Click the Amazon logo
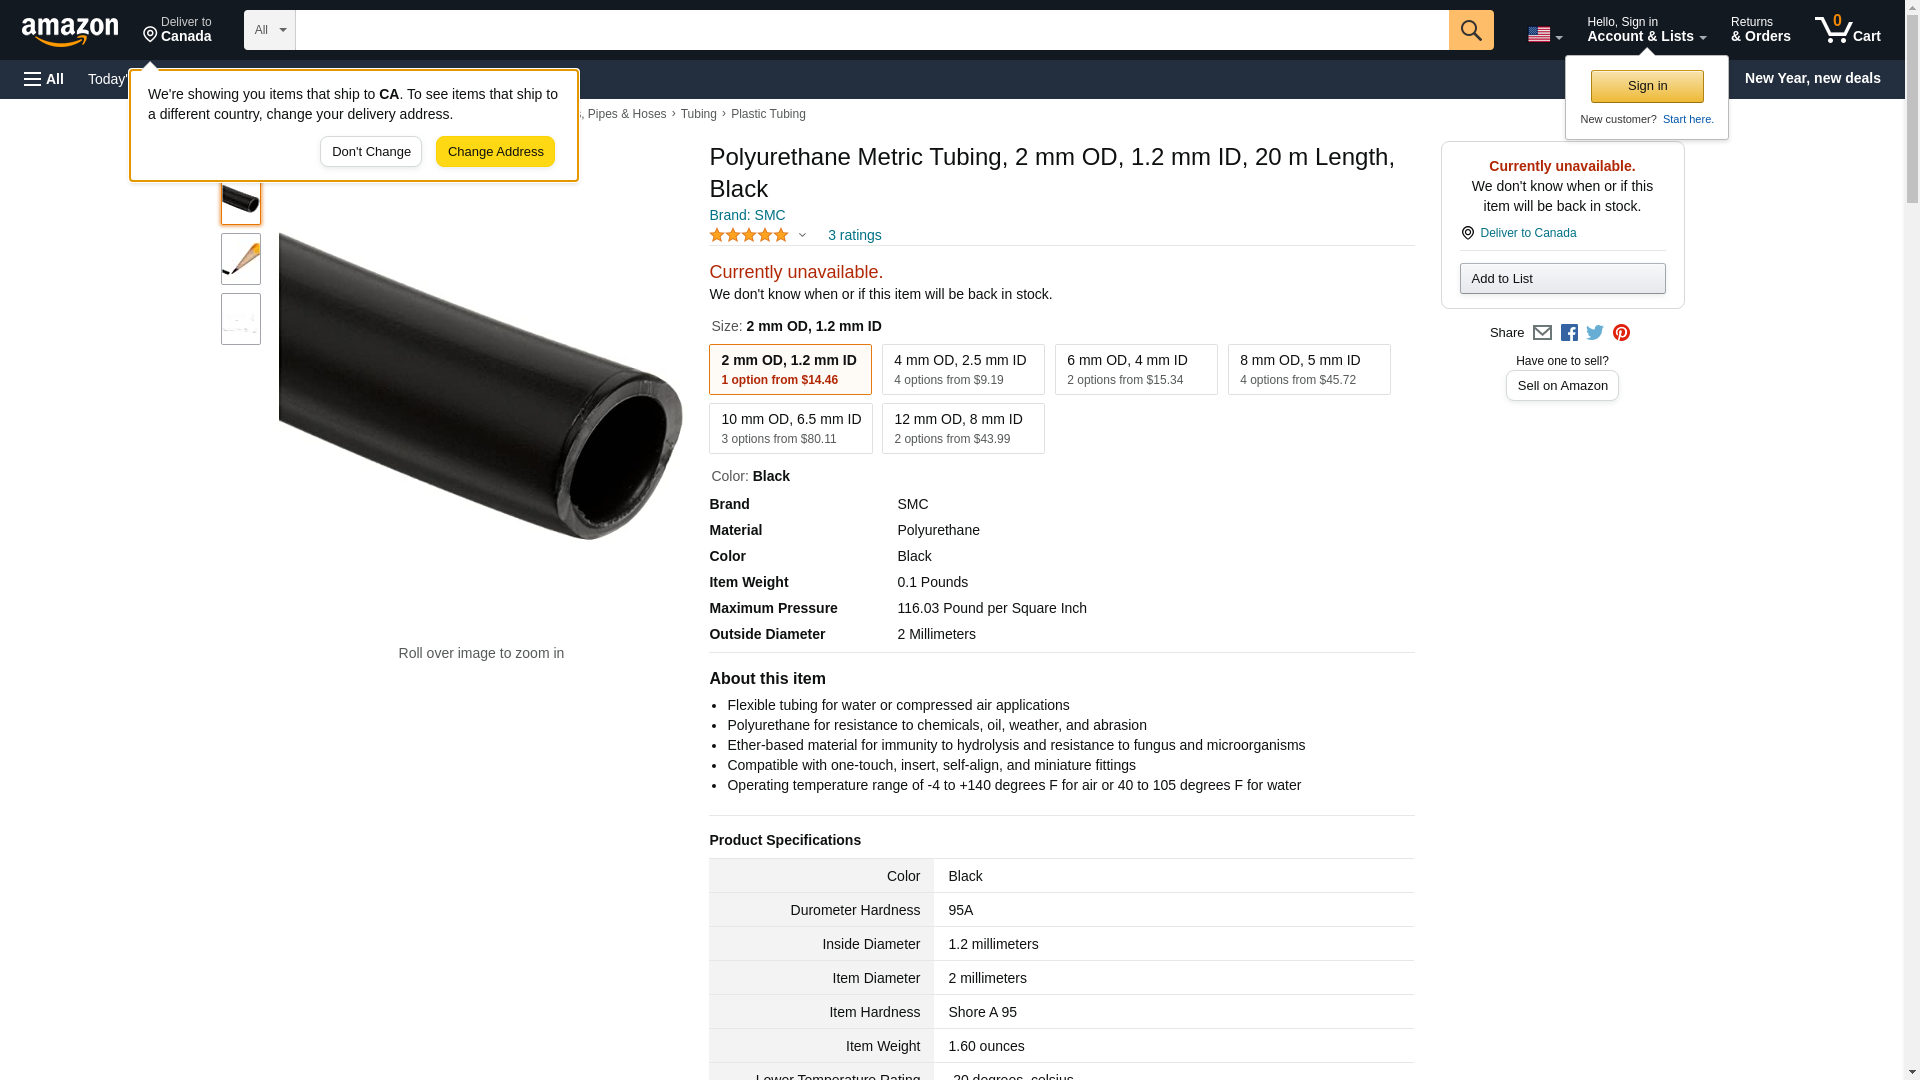 [x=70, y=31]
